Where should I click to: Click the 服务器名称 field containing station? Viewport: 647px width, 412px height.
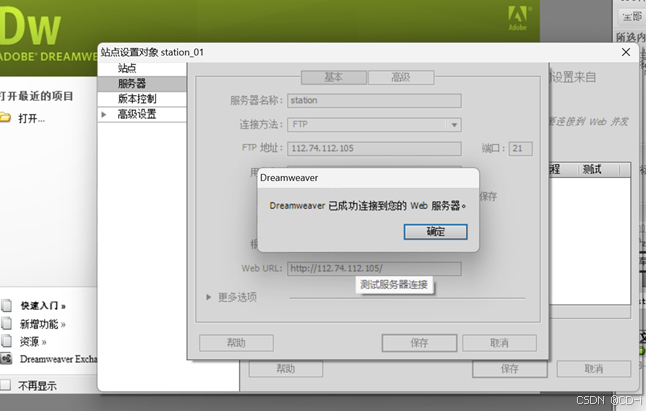coord(374,100)
